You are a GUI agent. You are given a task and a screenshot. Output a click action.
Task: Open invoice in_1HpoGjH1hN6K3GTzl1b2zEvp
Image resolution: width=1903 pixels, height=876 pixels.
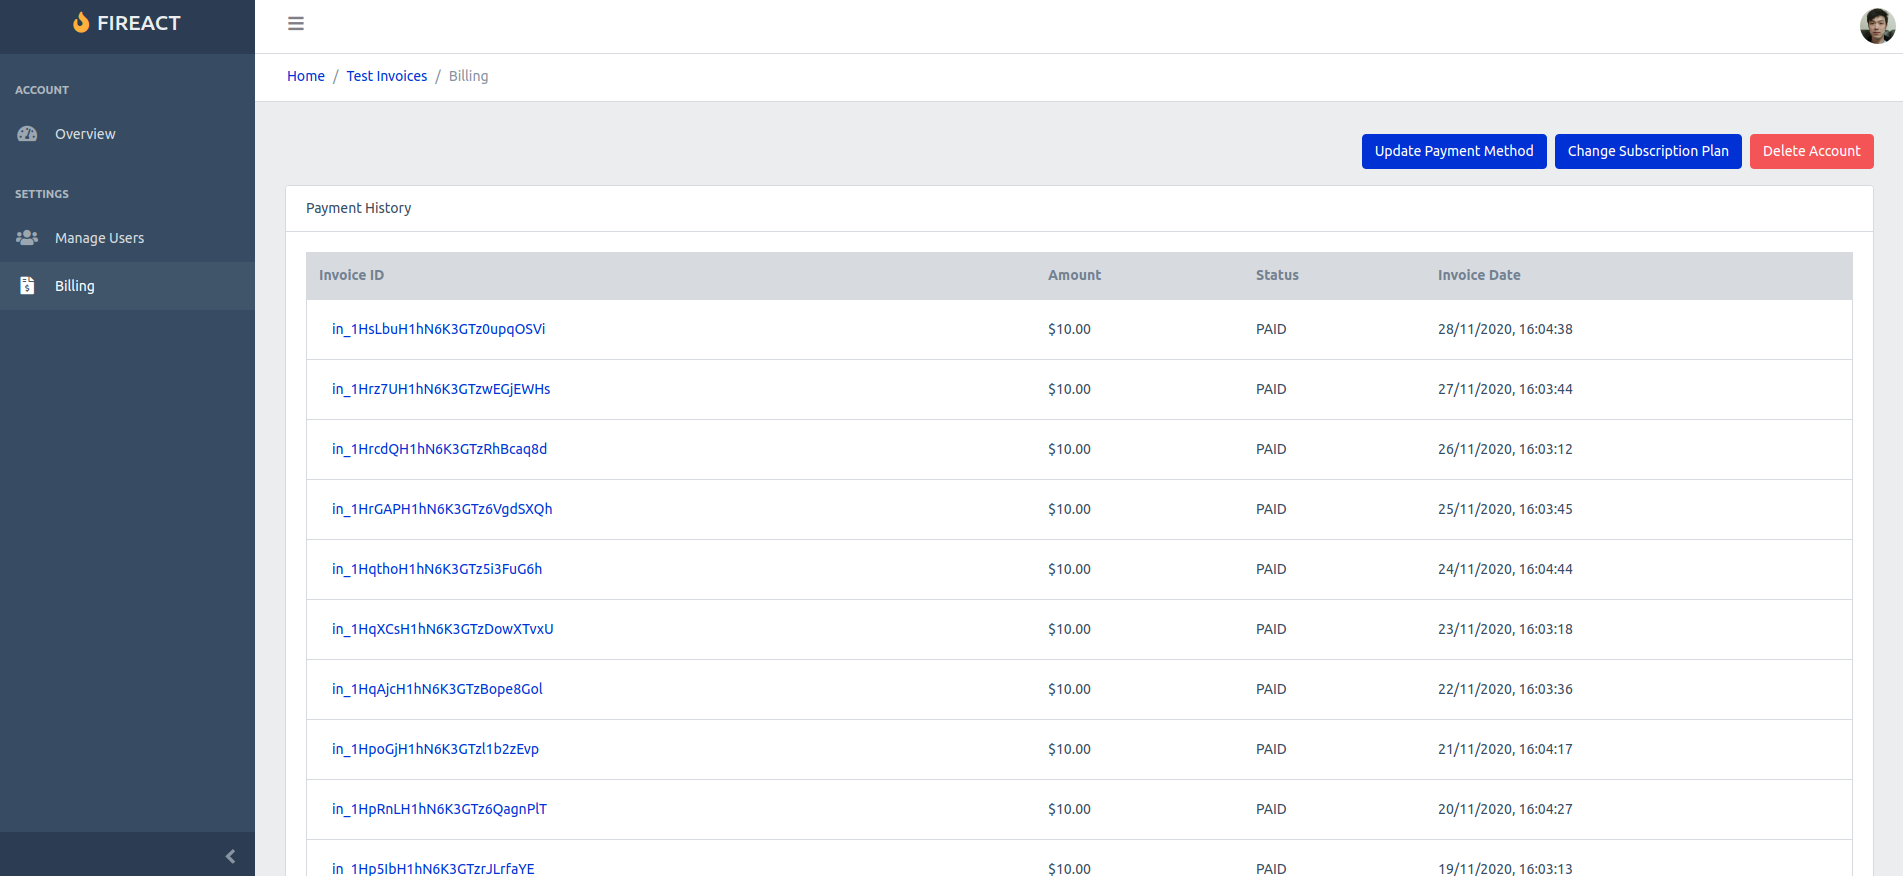point(435,749)
